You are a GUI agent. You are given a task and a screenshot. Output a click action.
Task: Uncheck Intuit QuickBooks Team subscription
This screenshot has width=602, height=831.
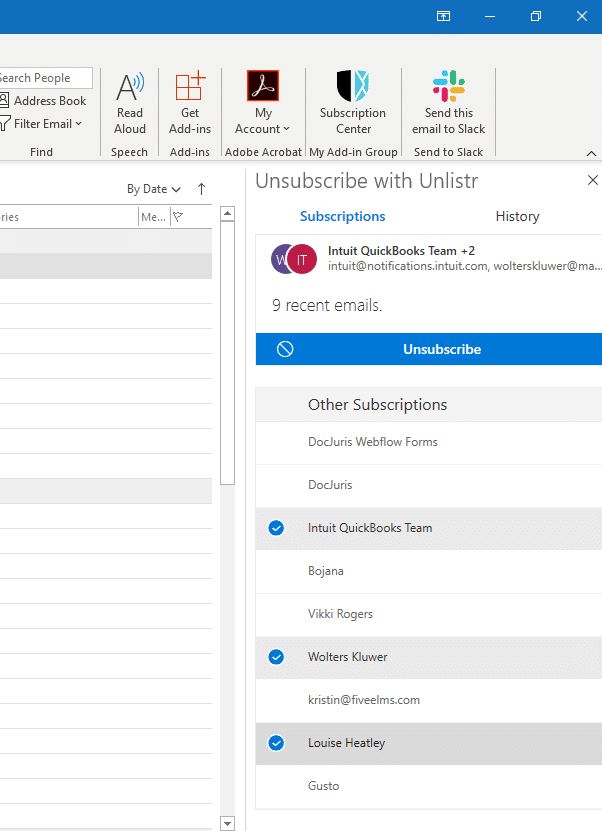276,528
